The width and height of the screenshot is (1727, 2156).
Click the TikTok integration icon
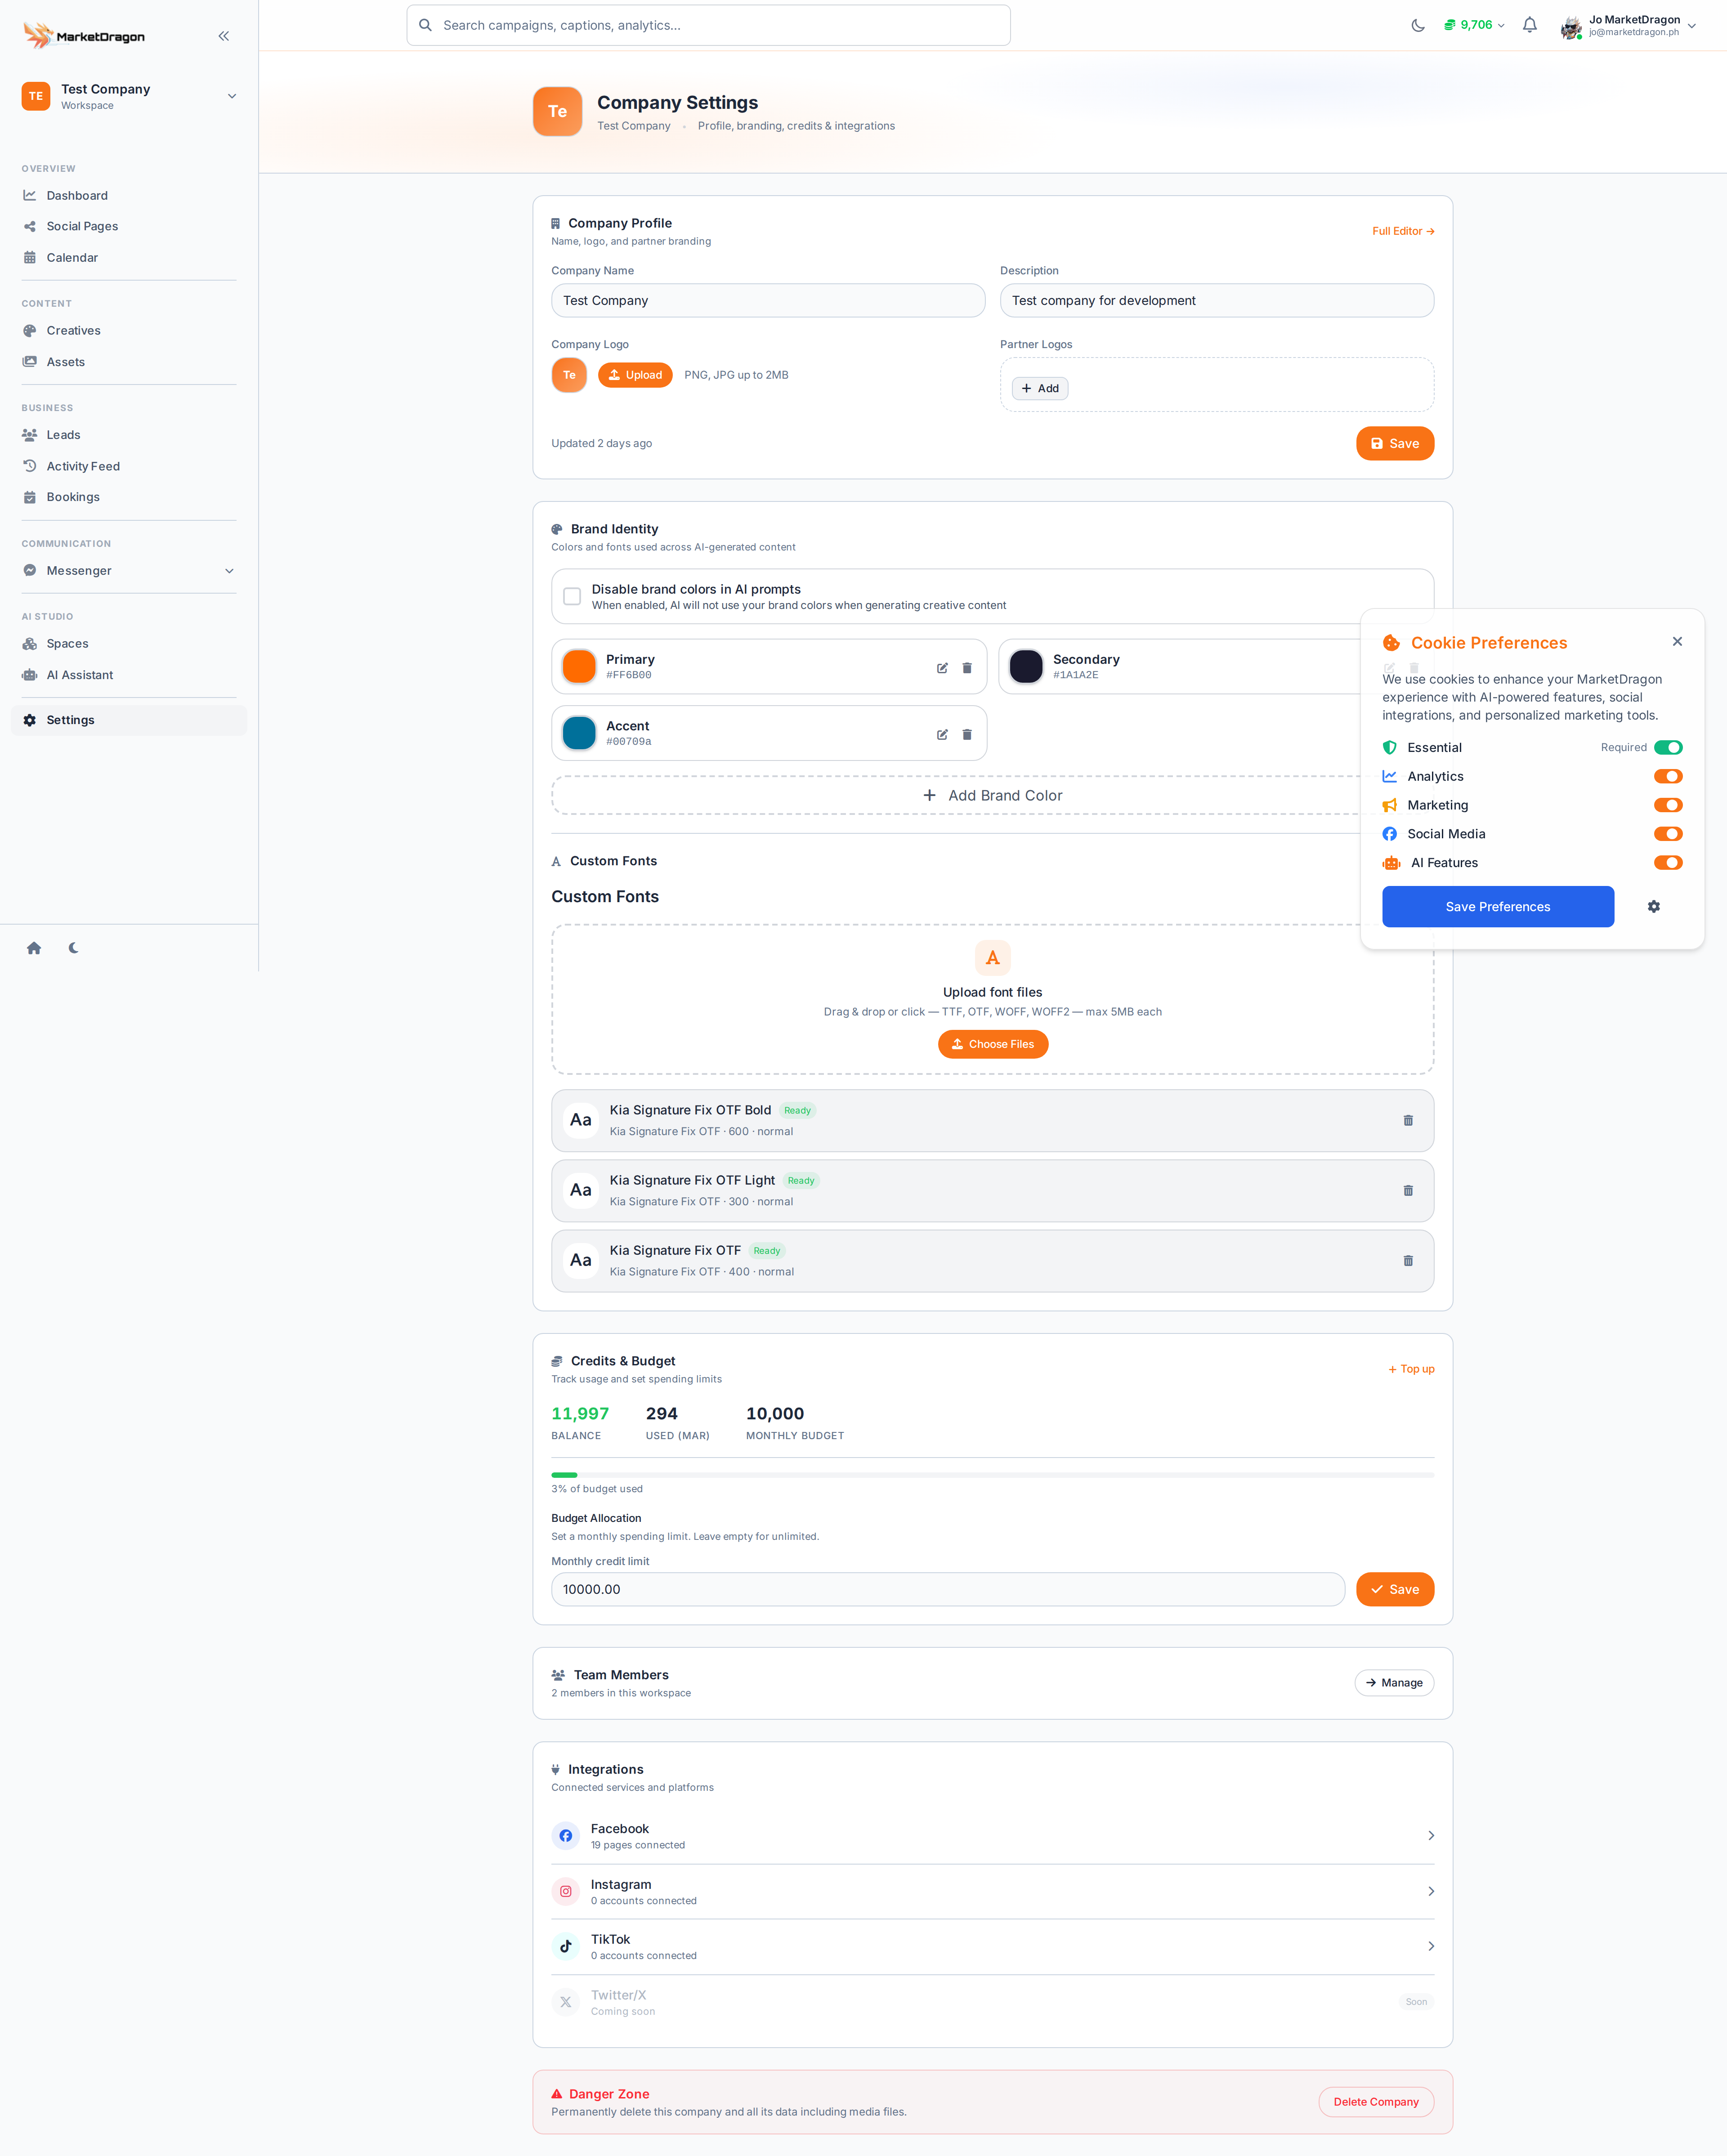tap(566, 1946)
